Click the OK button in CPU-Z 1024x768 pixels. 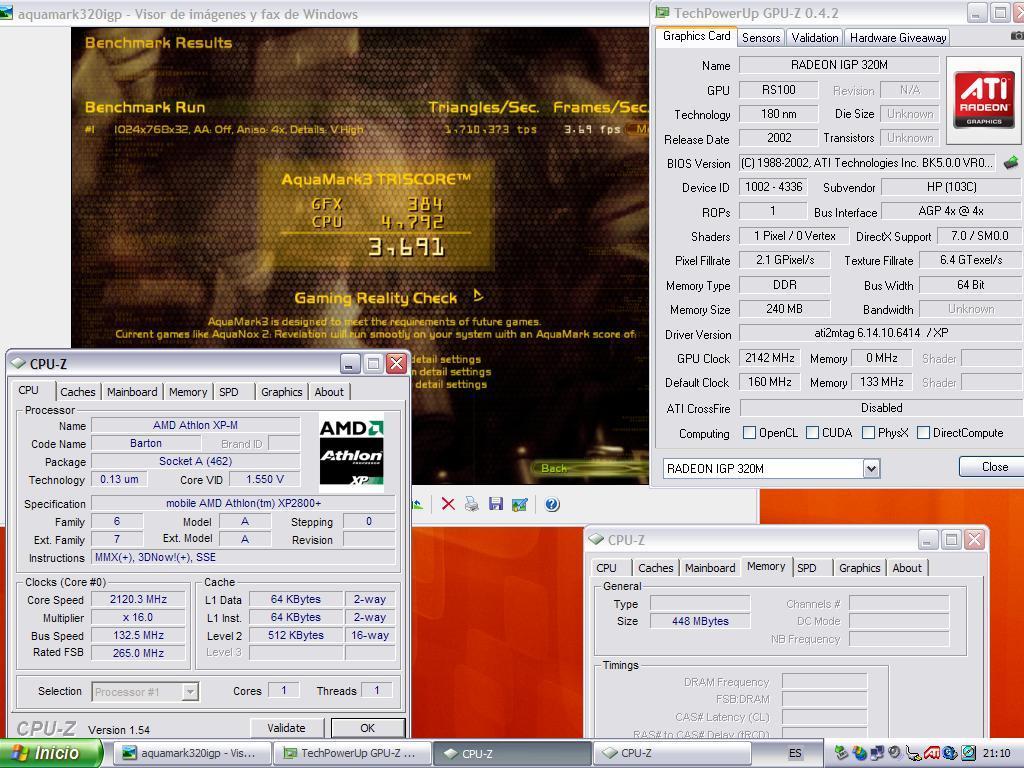point(368,728)
